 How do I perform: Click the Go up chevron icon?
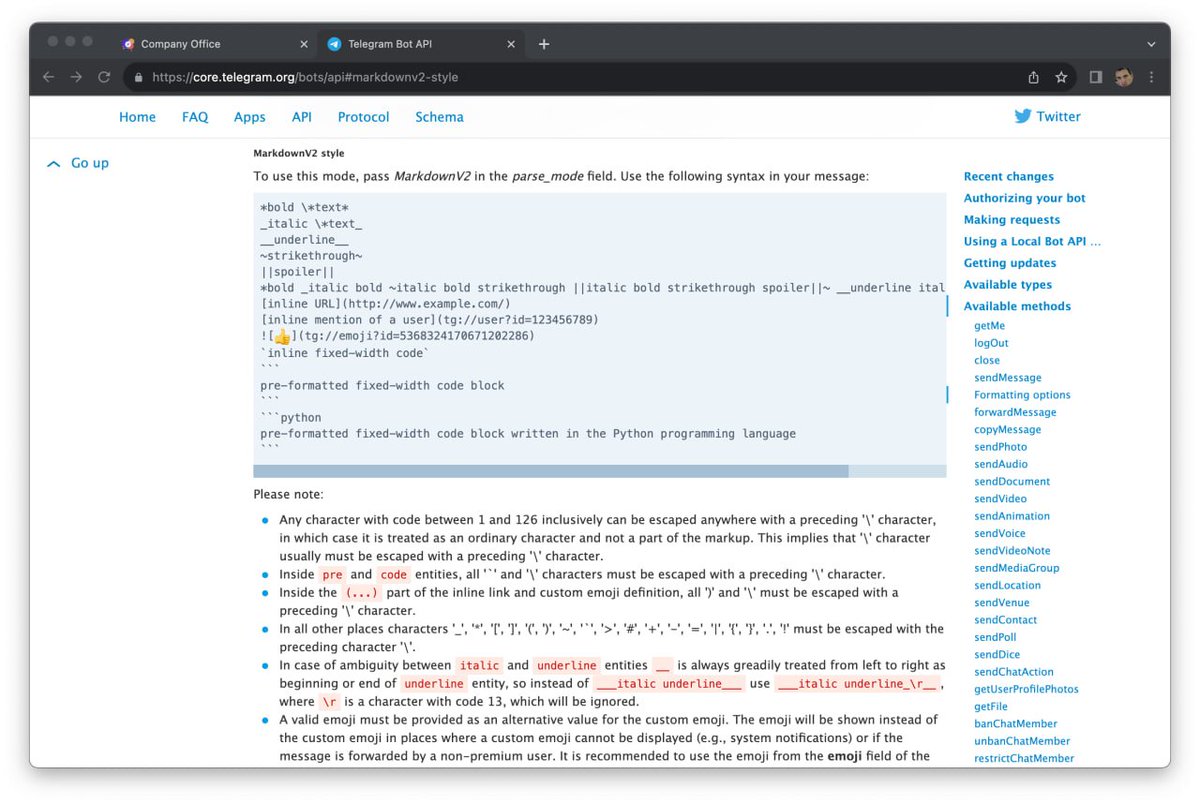coord(54,164)
